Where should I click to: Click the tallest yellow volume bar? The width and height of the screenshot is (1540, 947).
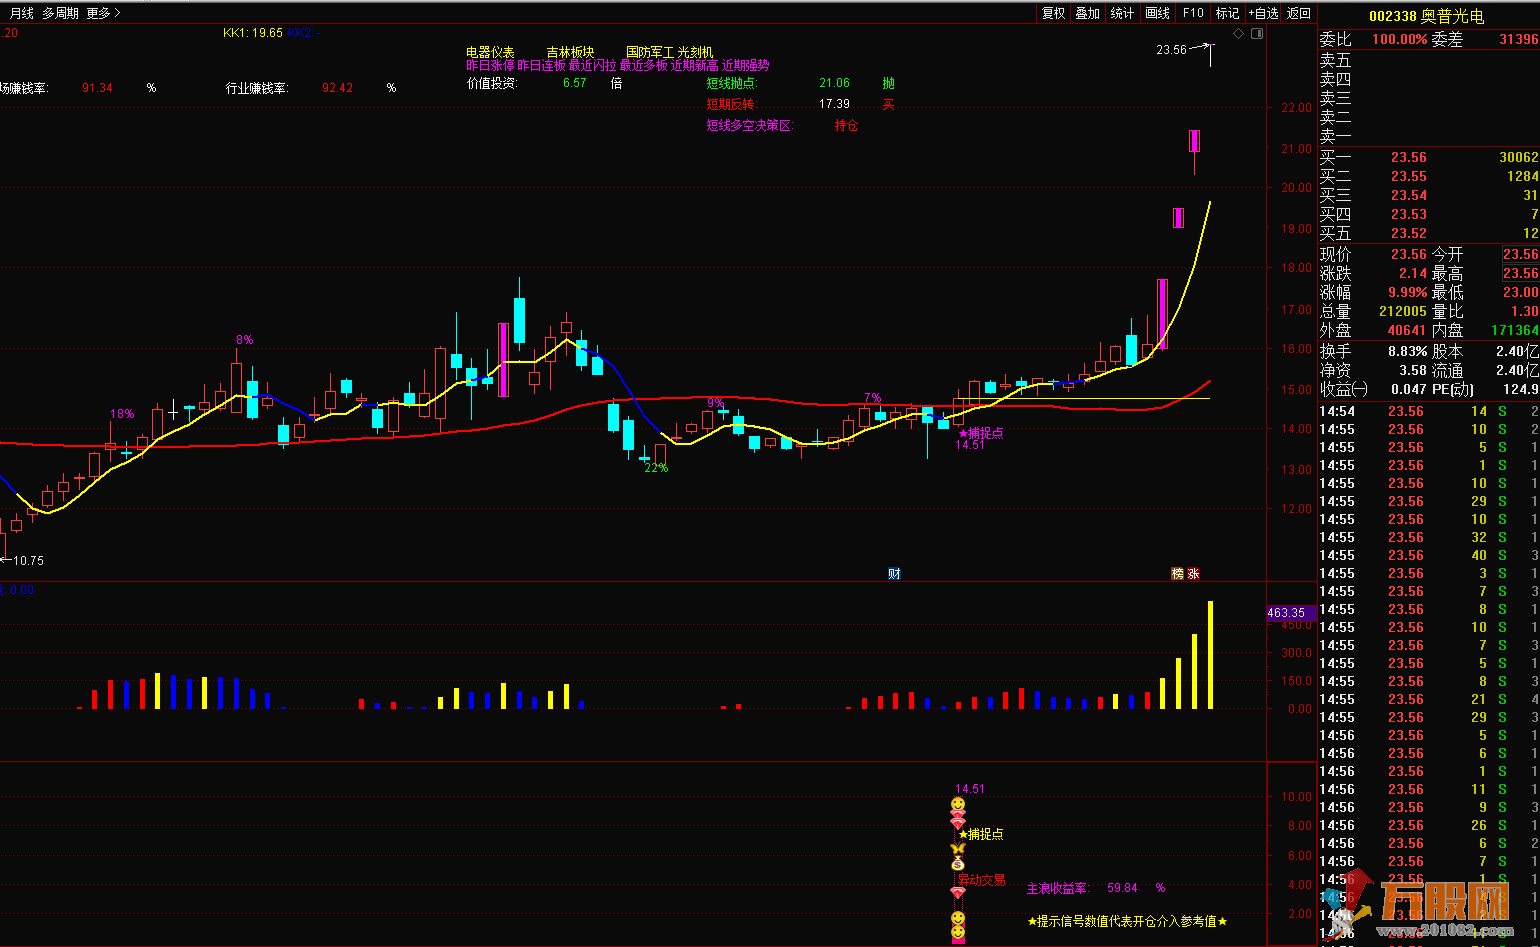[x=1210, y=655]
